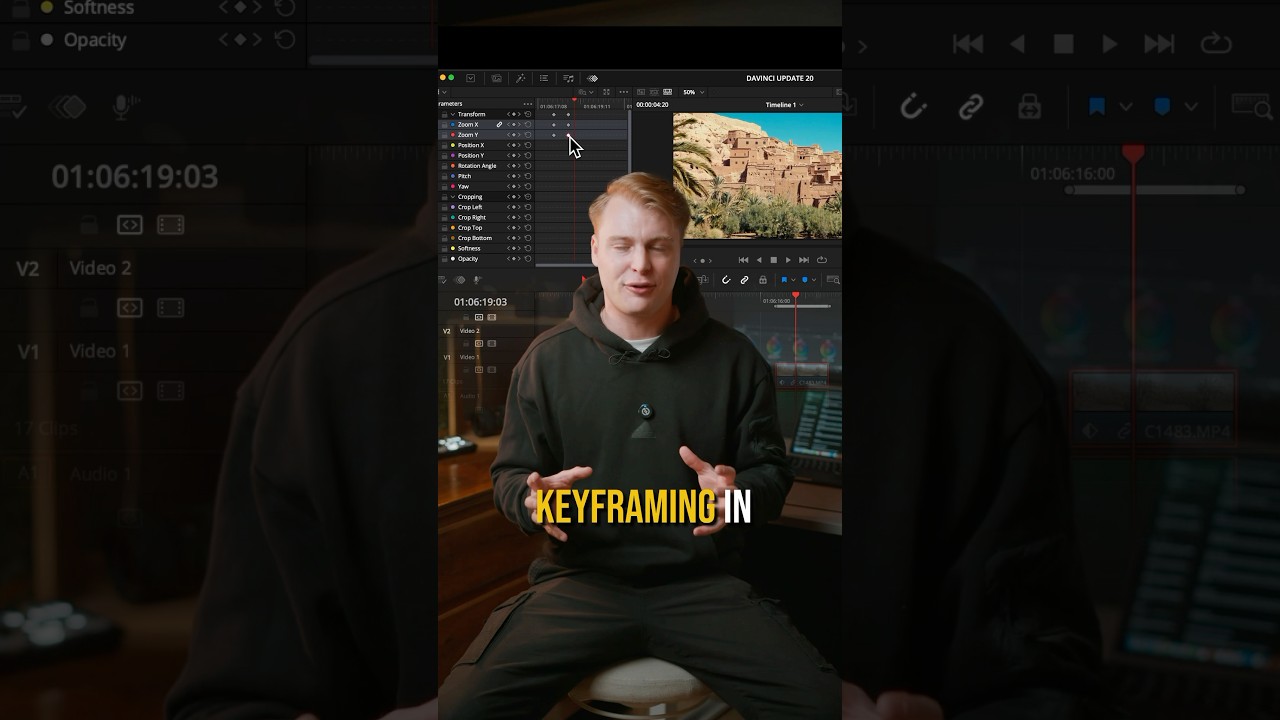This screenshot has width=1280, height=720.
Task: Toggle loop playback in the center viewer transport
Action: click(822, 260)
